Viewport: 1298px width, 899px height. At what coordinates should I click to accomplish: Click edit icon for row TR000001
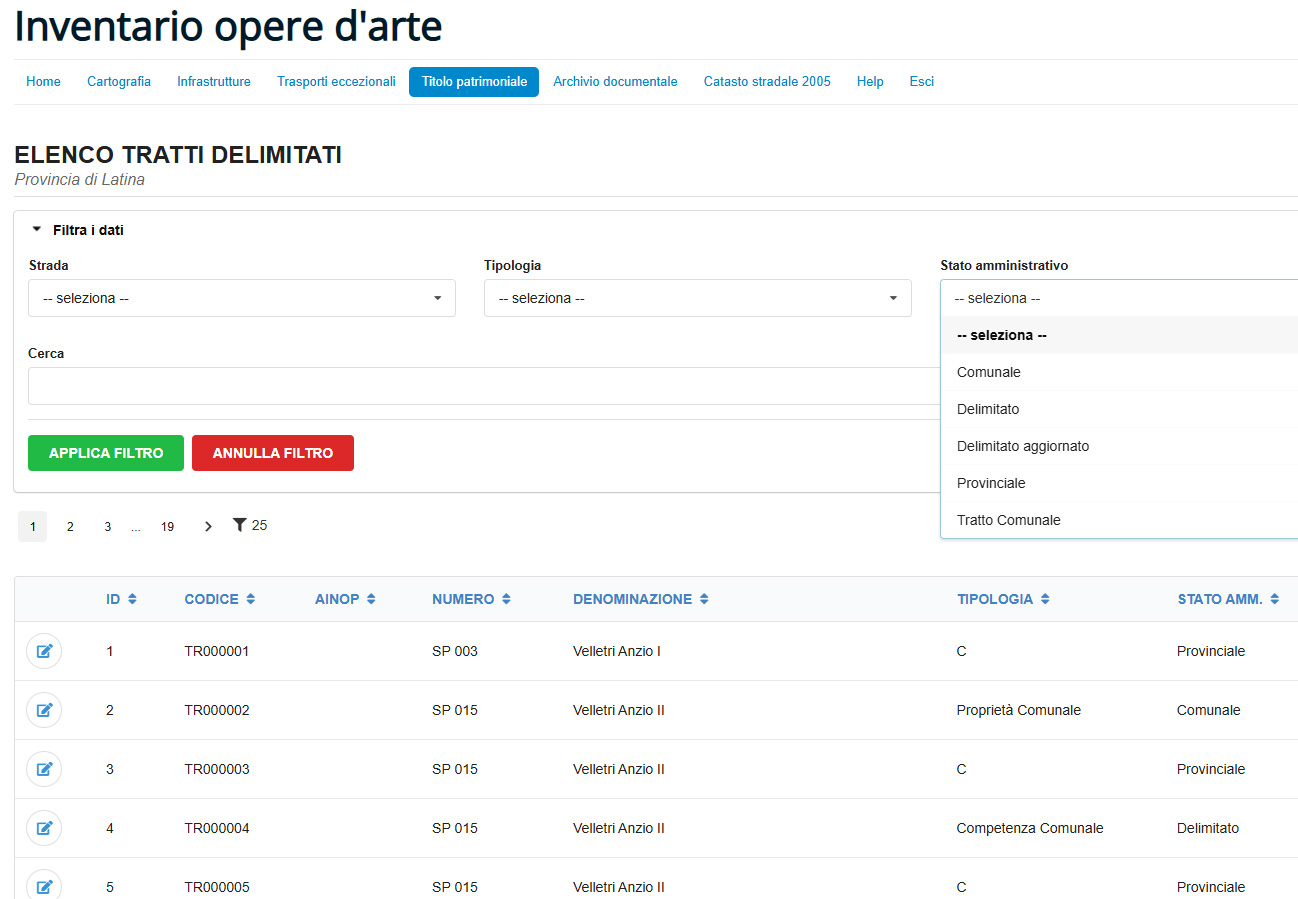44,651
